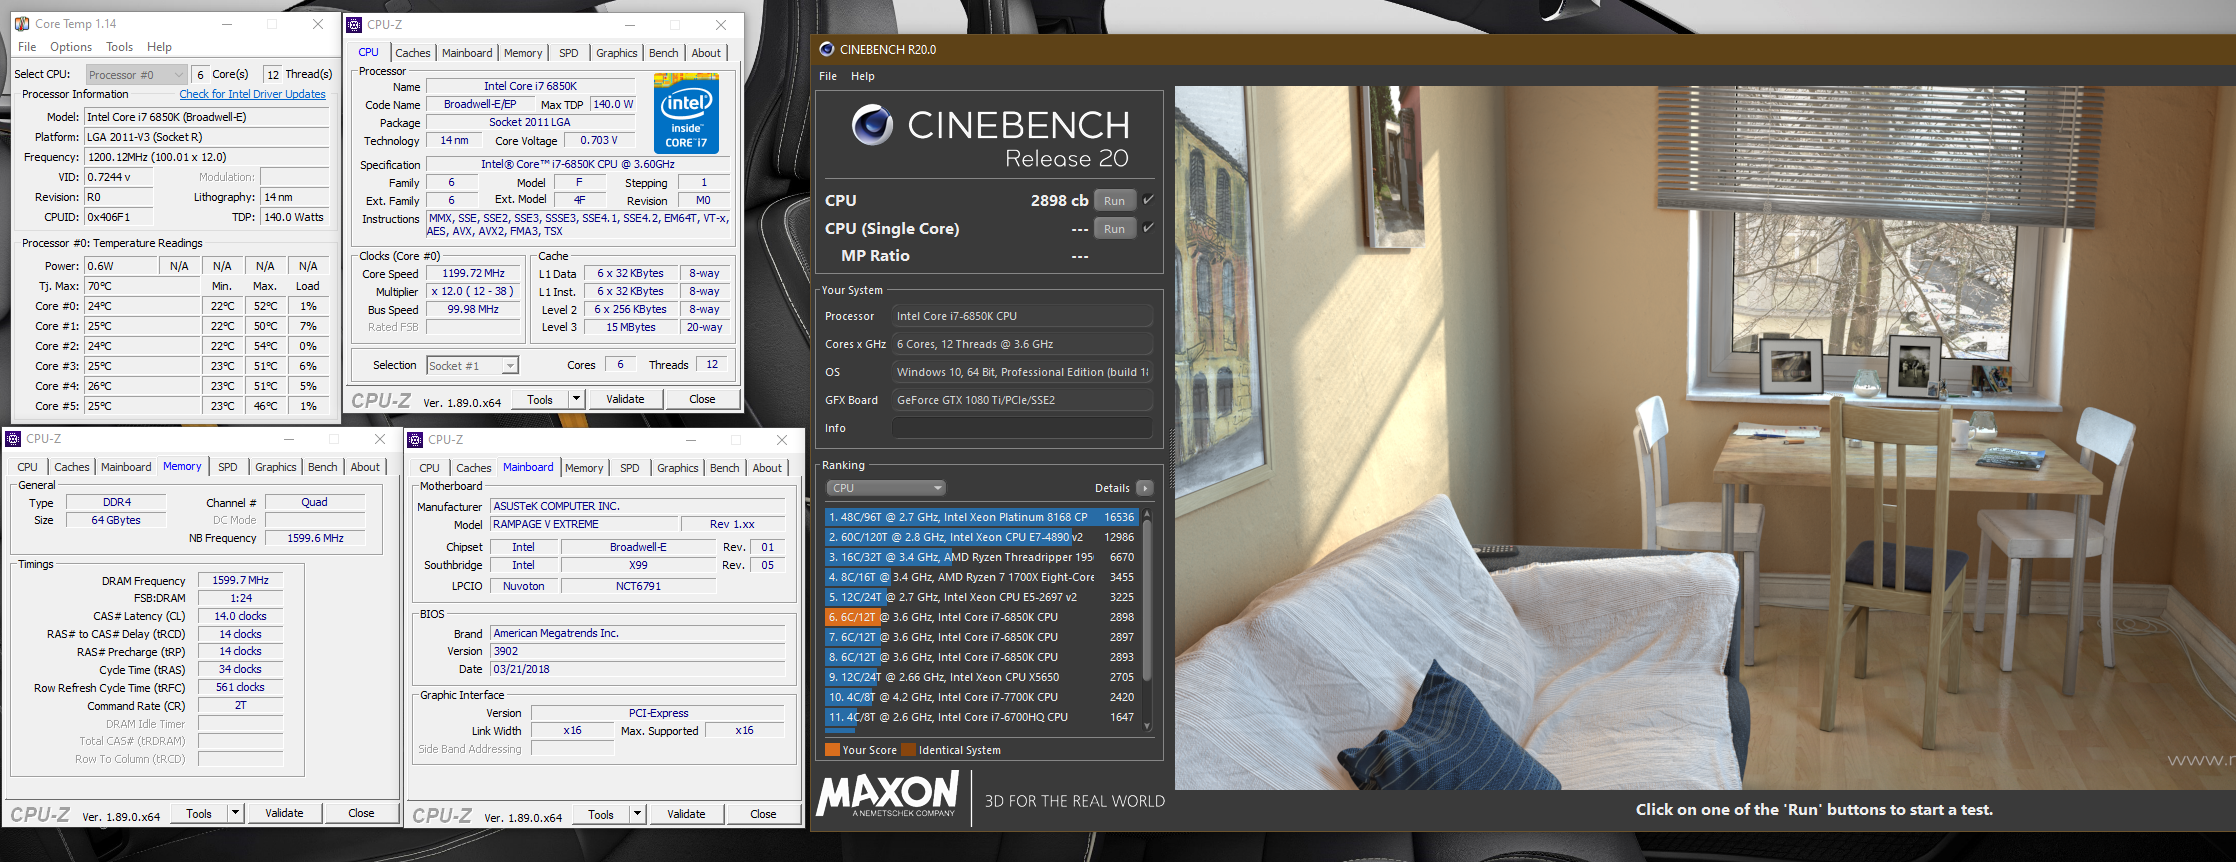Switch to Bench tab in top CPU-Z
This screenshot has height=862, width=2236.
664,53
